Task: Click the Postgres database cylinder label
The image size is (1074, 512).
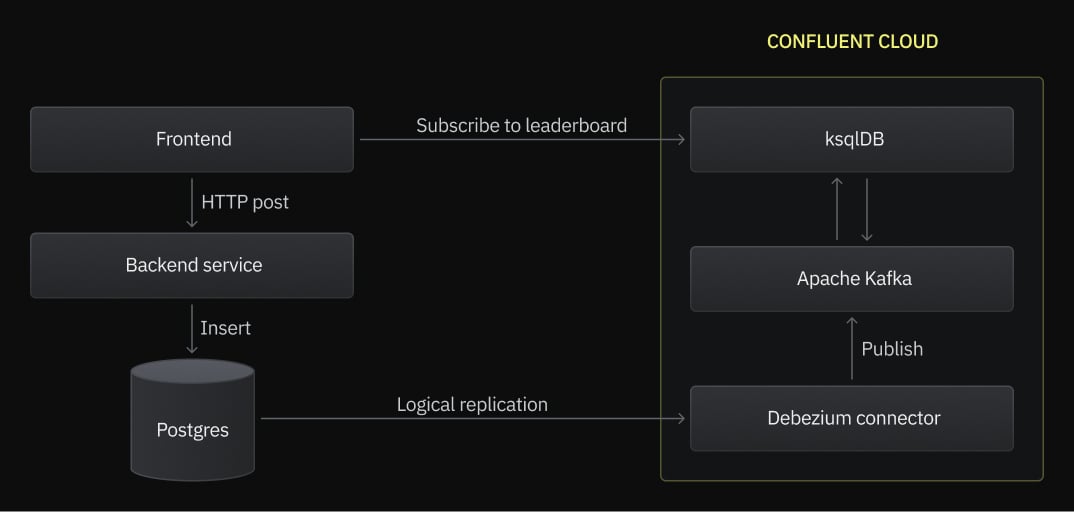Action: point(192,431)
